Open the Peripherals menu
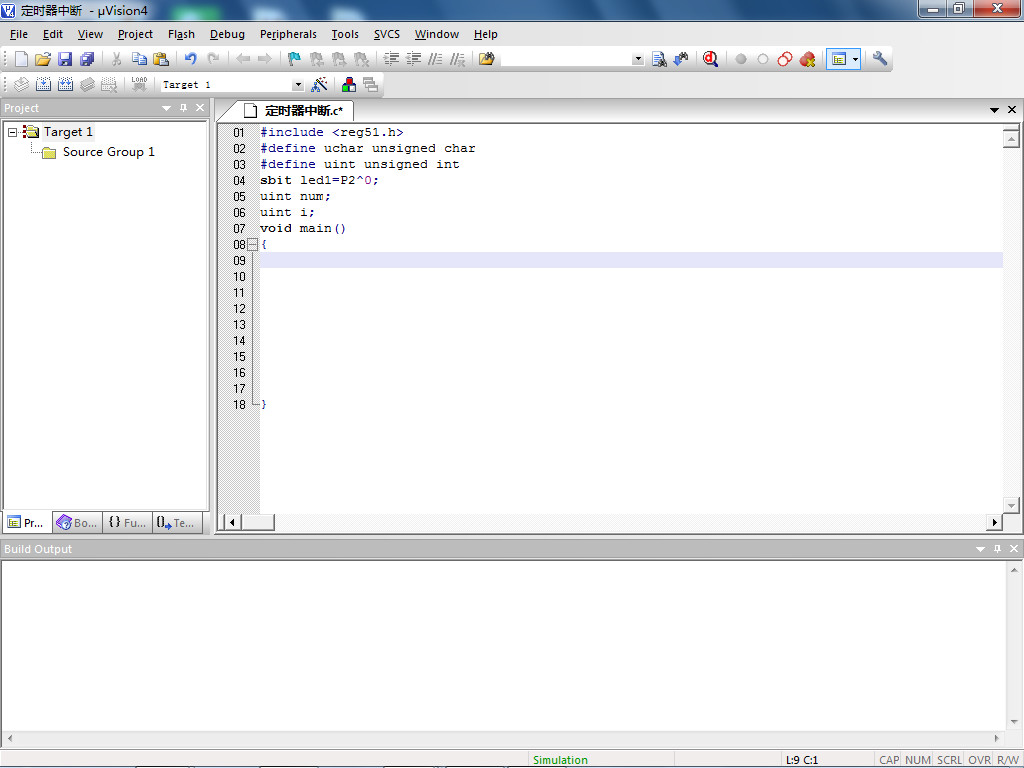Image resolution: width=1024 pixels, height=768 pixels. tap(288, 35)
